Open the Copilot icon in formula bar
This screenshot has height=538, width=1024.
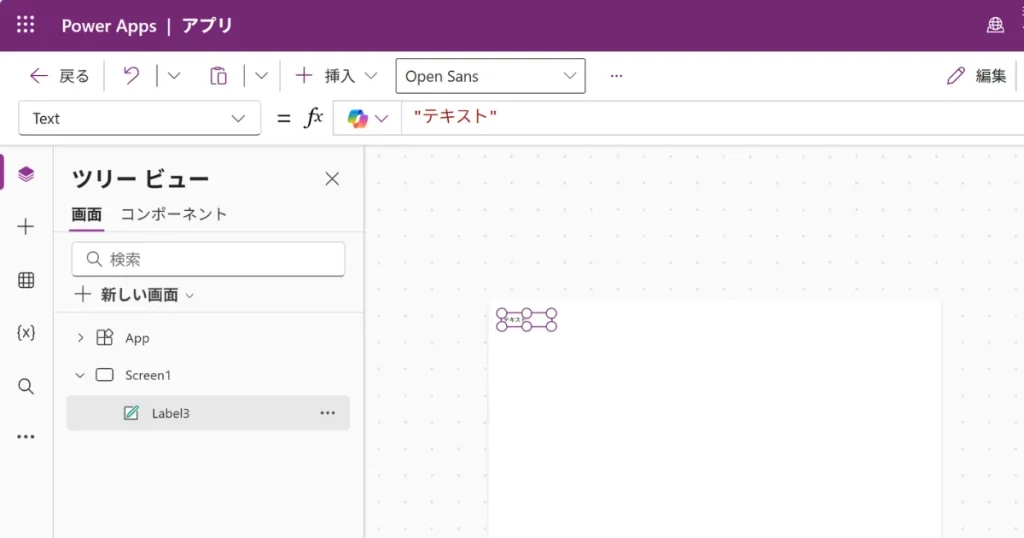[358, 118]
